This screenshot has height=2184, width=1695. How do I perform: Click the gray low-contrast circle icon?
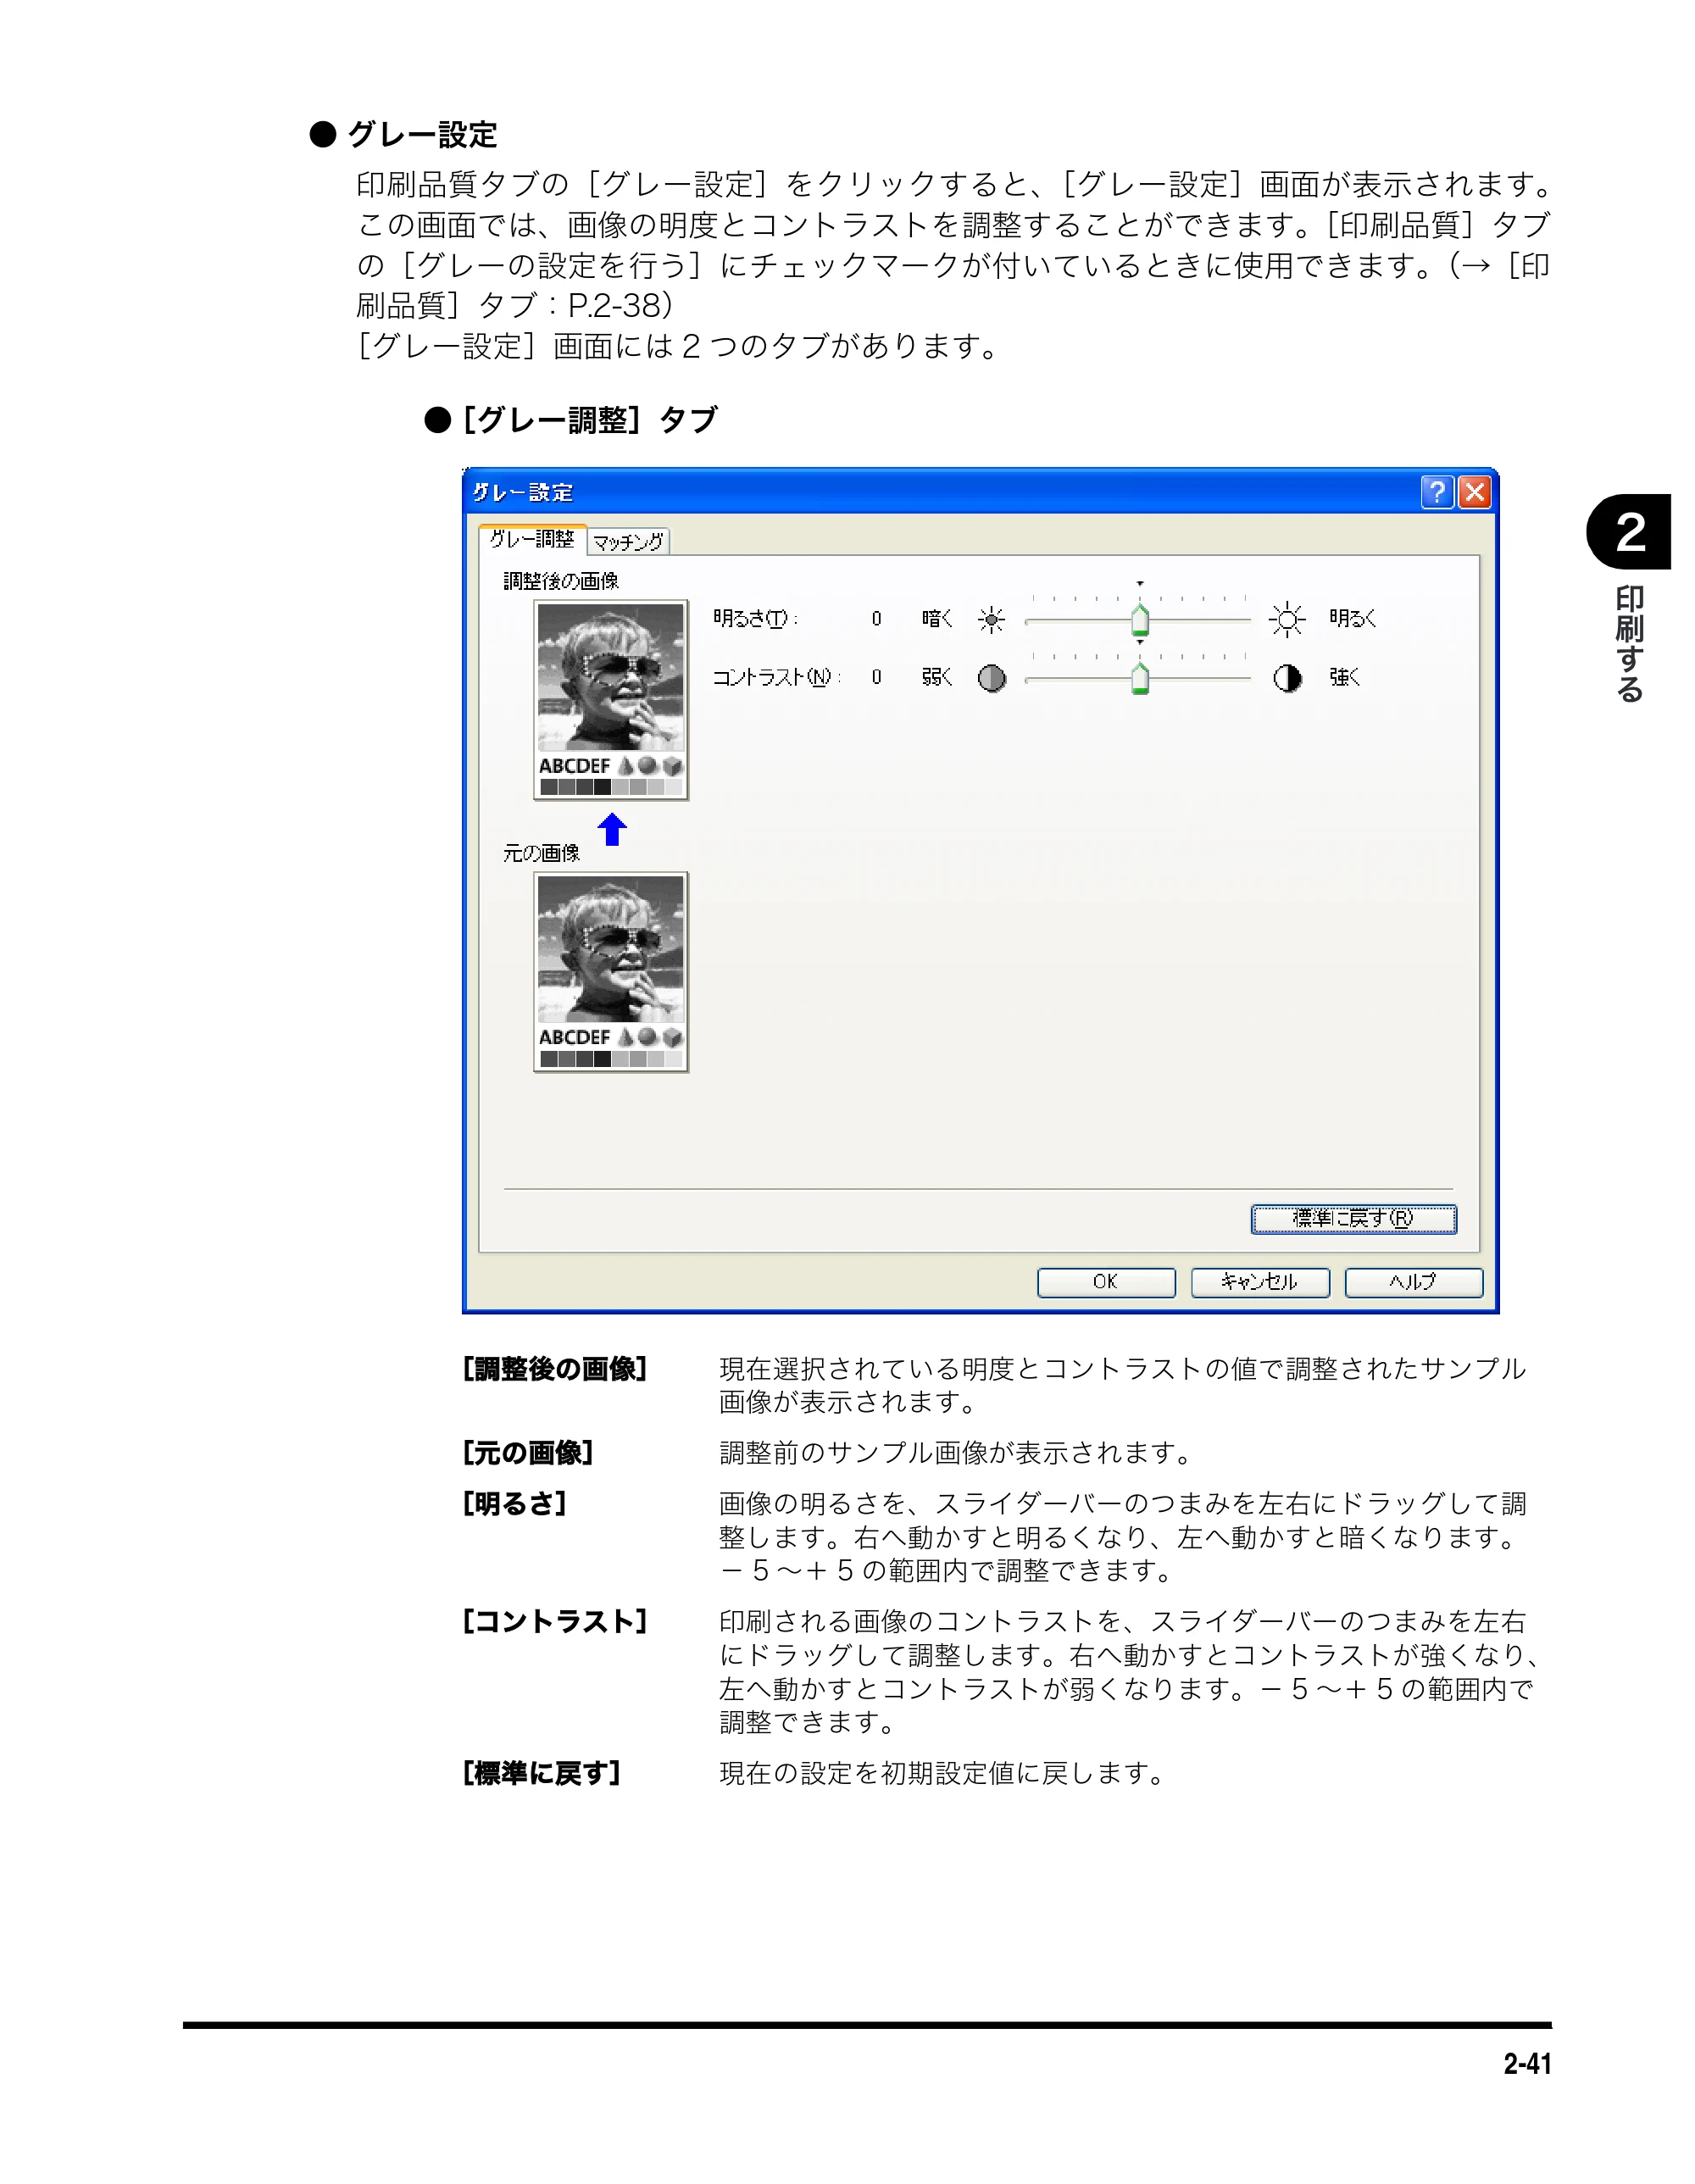[x=991, y=678]
